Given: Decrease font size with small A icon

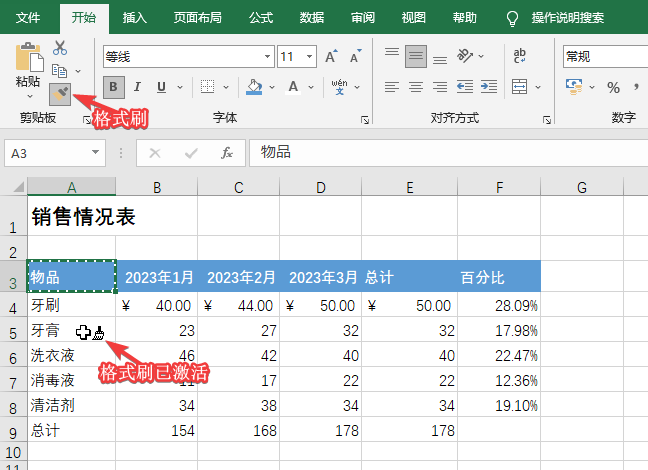Looking at the screenshot, I should pos(355,56).
